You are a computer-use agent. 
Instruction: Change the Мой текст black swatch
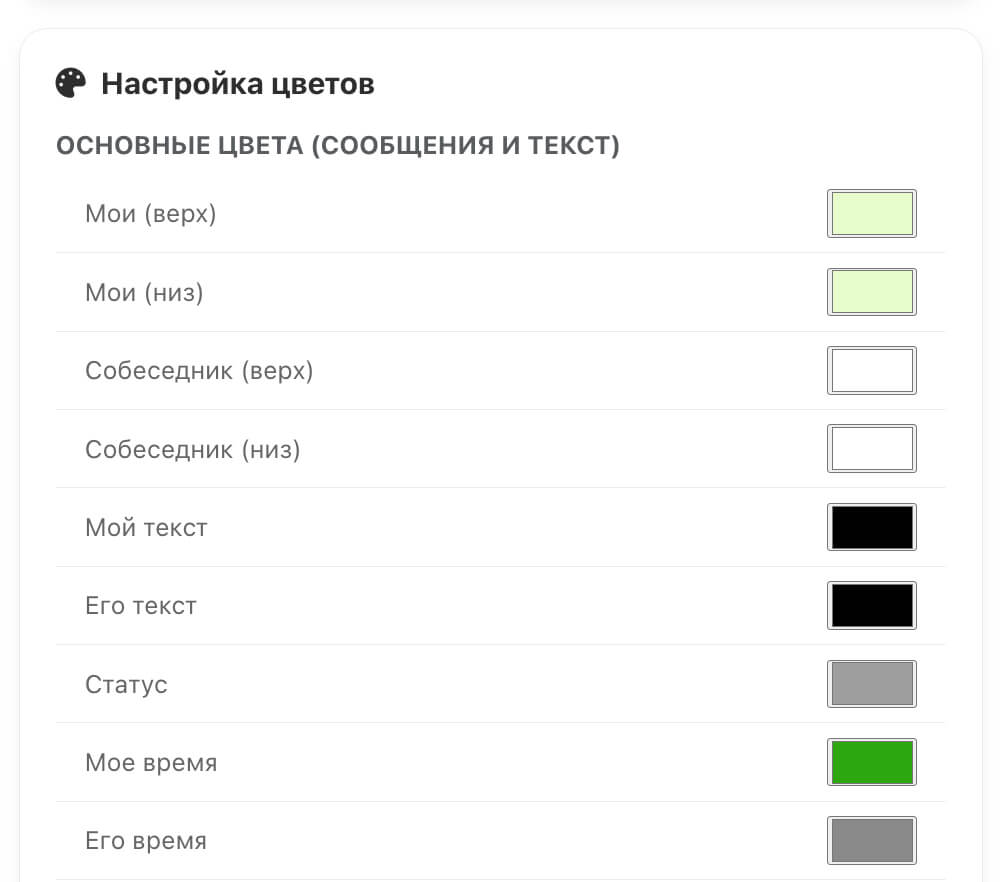click(x=871, y=527)
